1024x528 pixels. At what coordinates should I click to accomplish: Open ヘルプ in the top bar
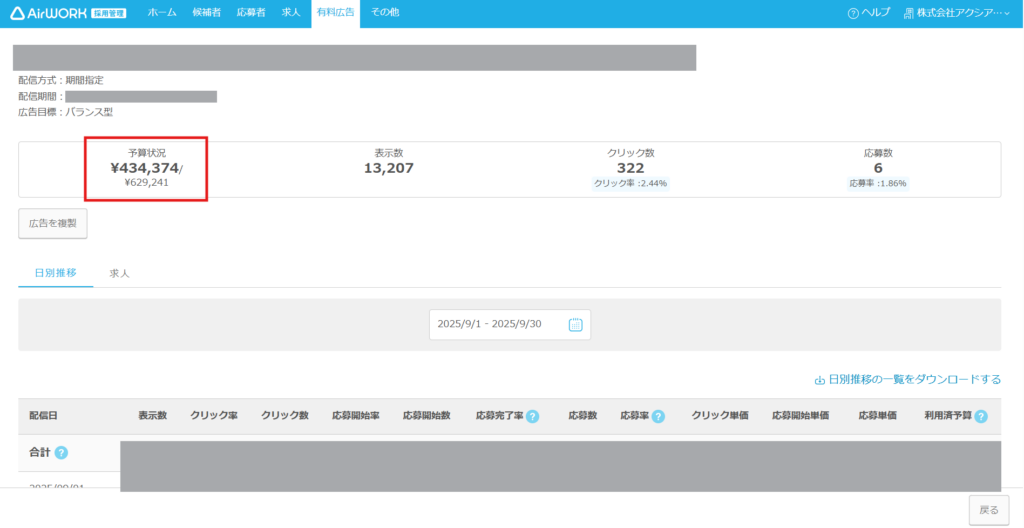click(868, 13)
